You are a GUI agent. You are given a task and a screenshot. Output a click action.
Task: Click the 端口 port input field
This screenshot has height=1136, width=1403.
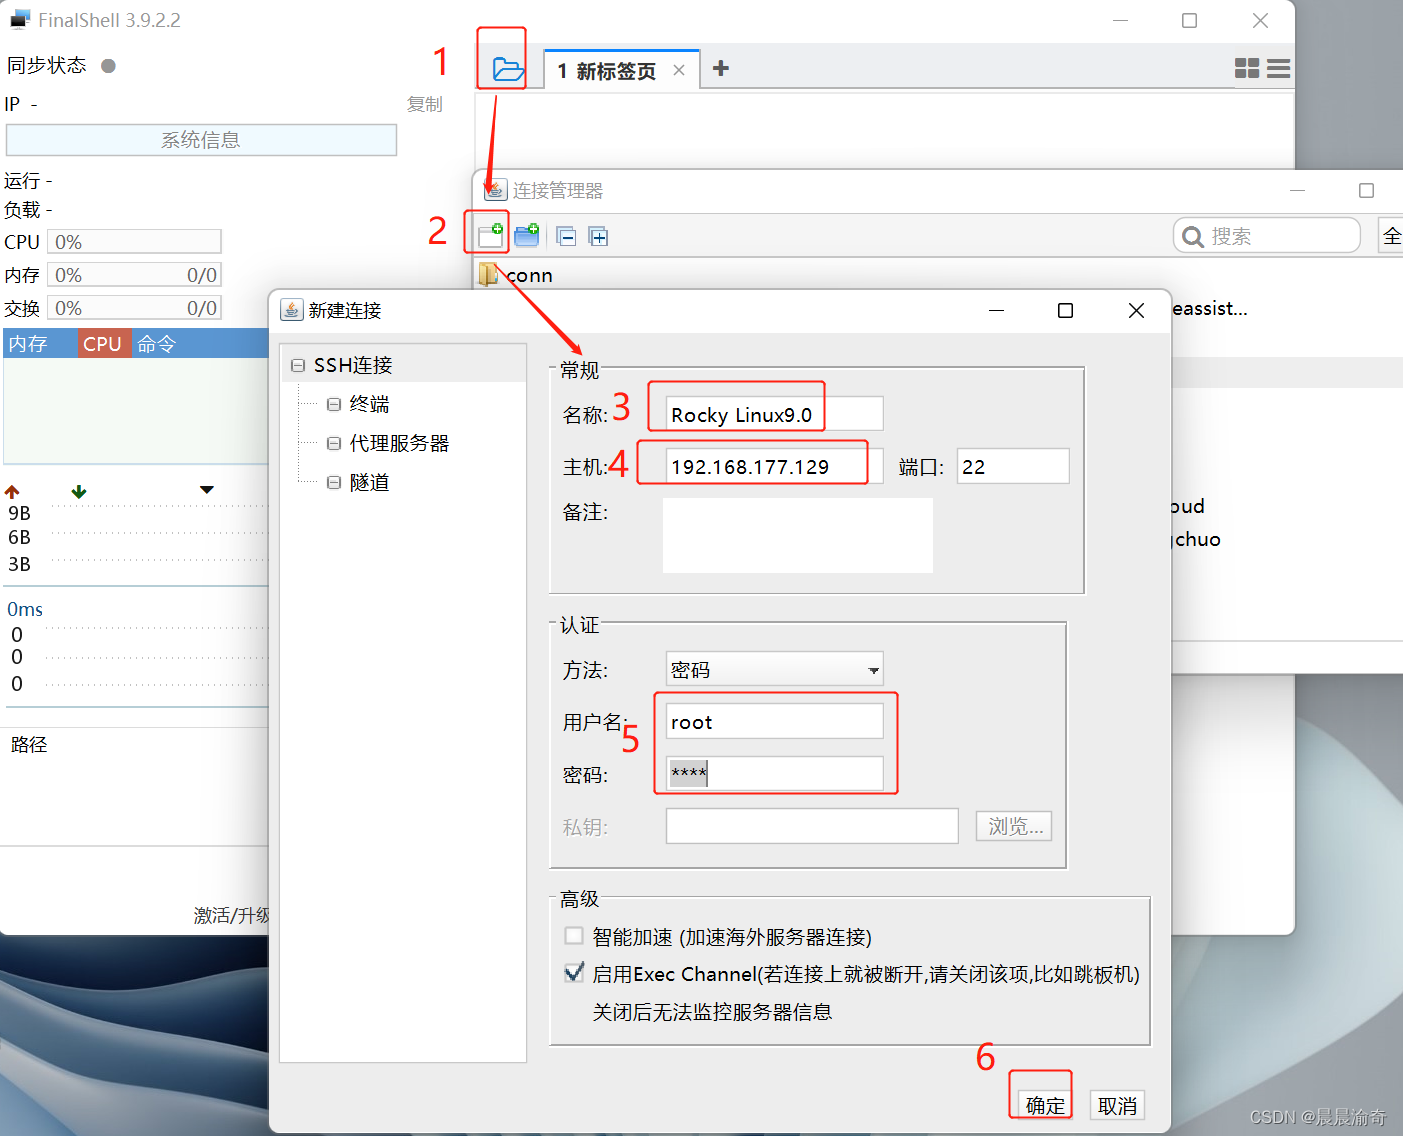1013,466
